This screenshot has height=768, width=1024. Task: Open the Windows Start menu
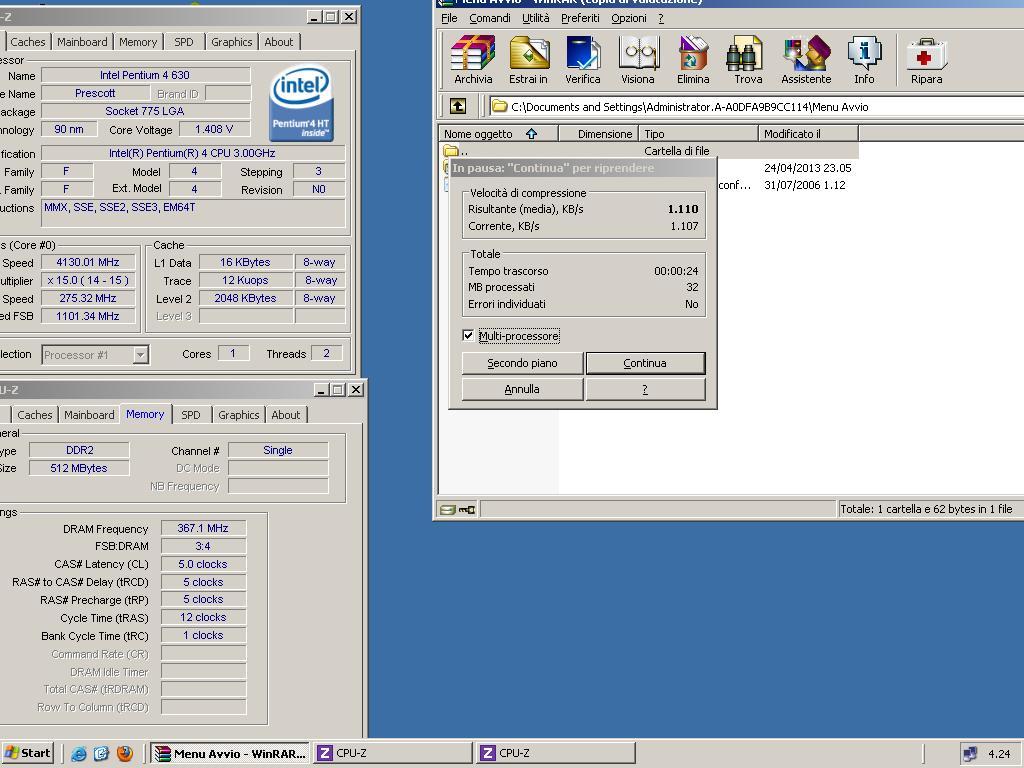(x=28, y=753)
